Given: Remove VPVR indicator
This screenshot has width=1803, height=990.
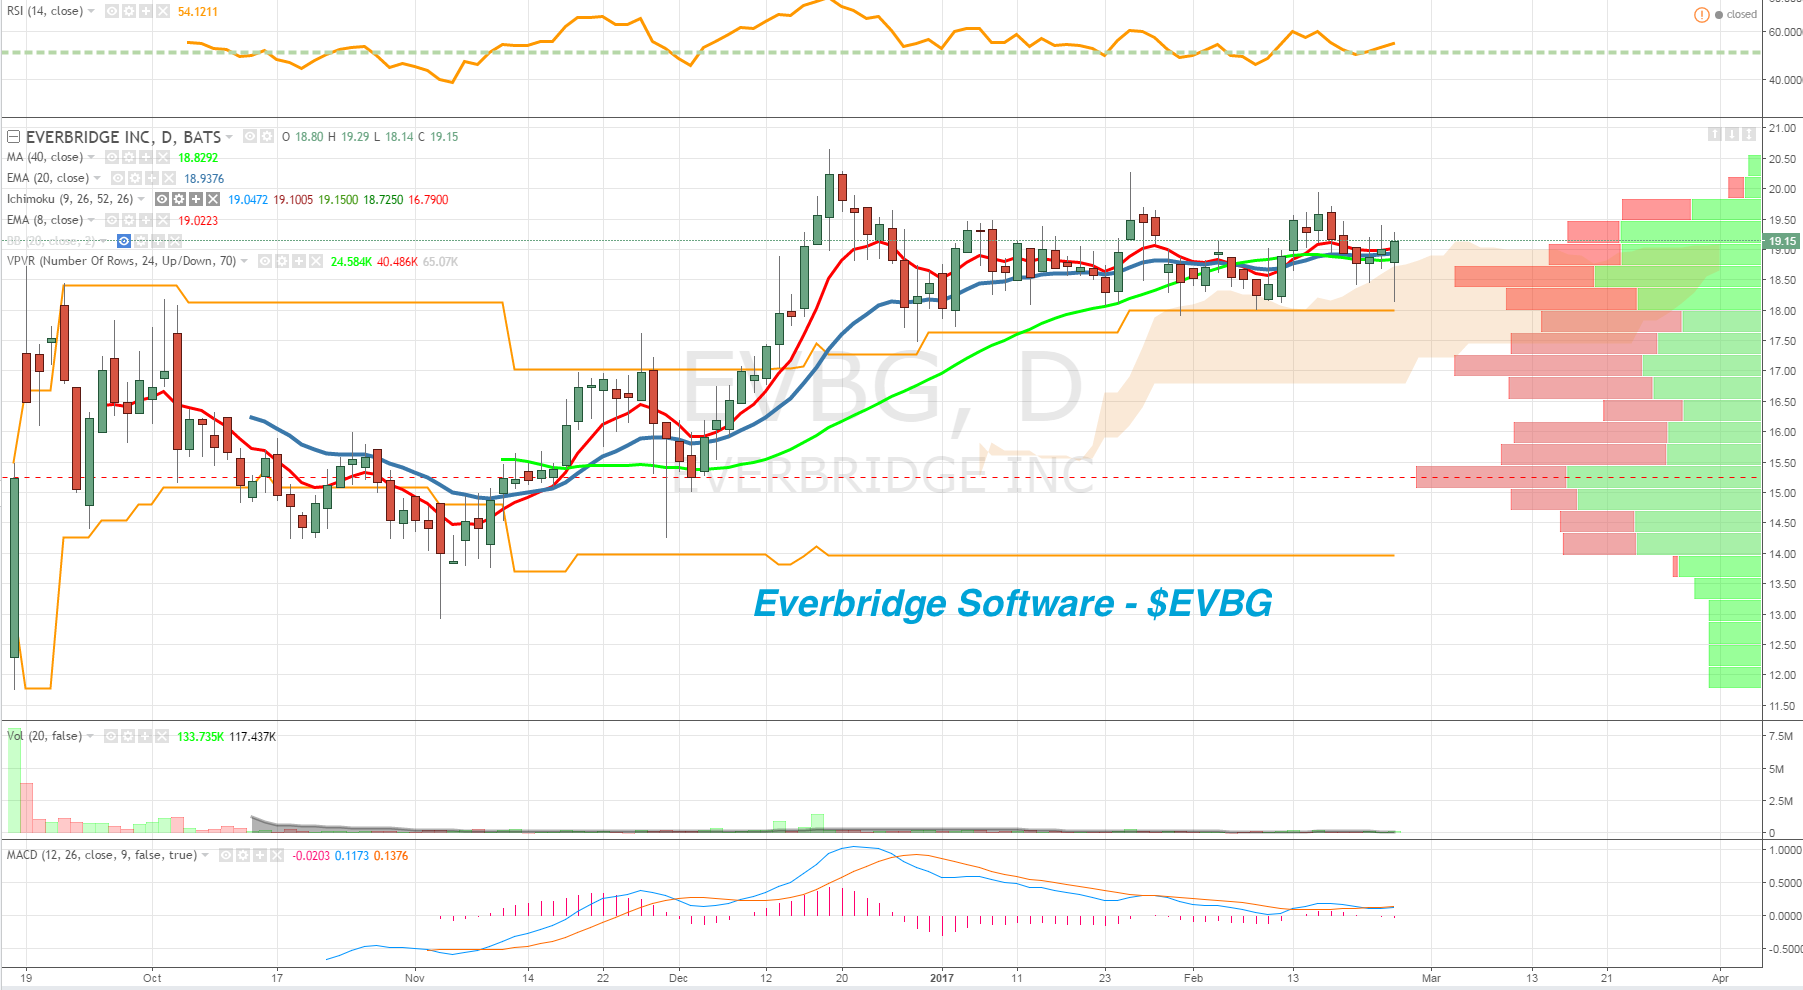Looking at the screenshot, I should click(316, 261).
